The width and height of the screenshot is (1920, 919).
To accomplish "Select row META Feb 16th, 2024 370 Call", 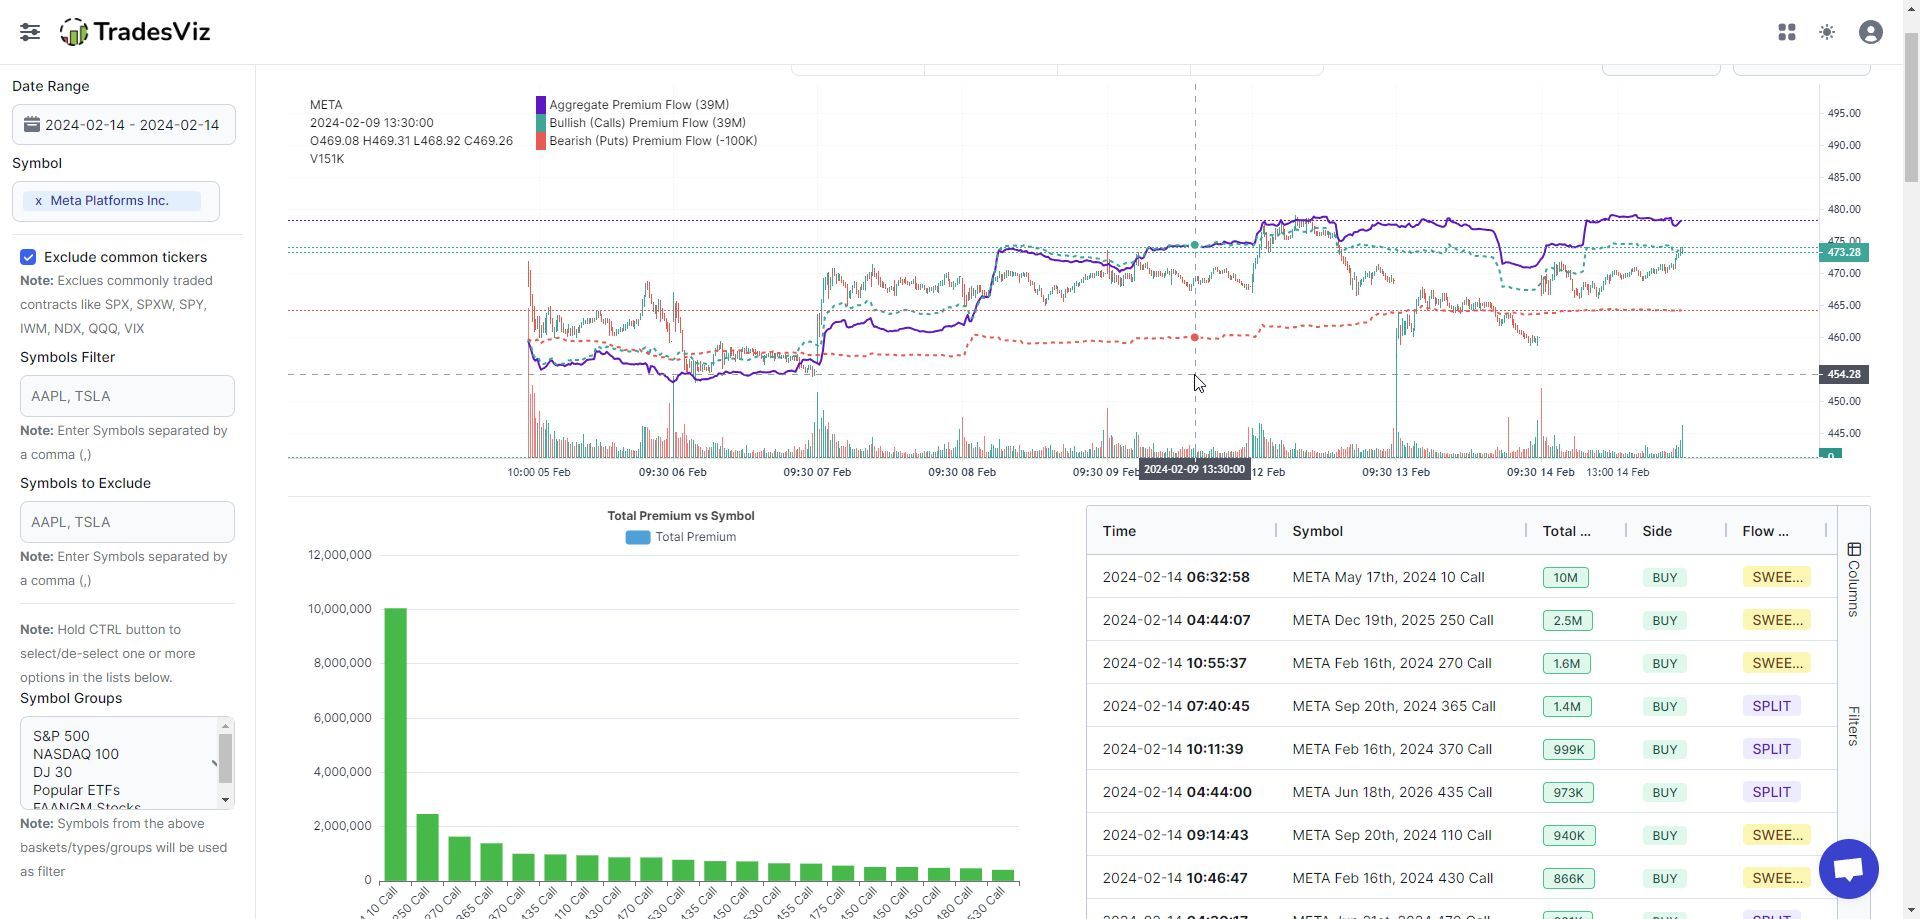I will [1462, 749].
